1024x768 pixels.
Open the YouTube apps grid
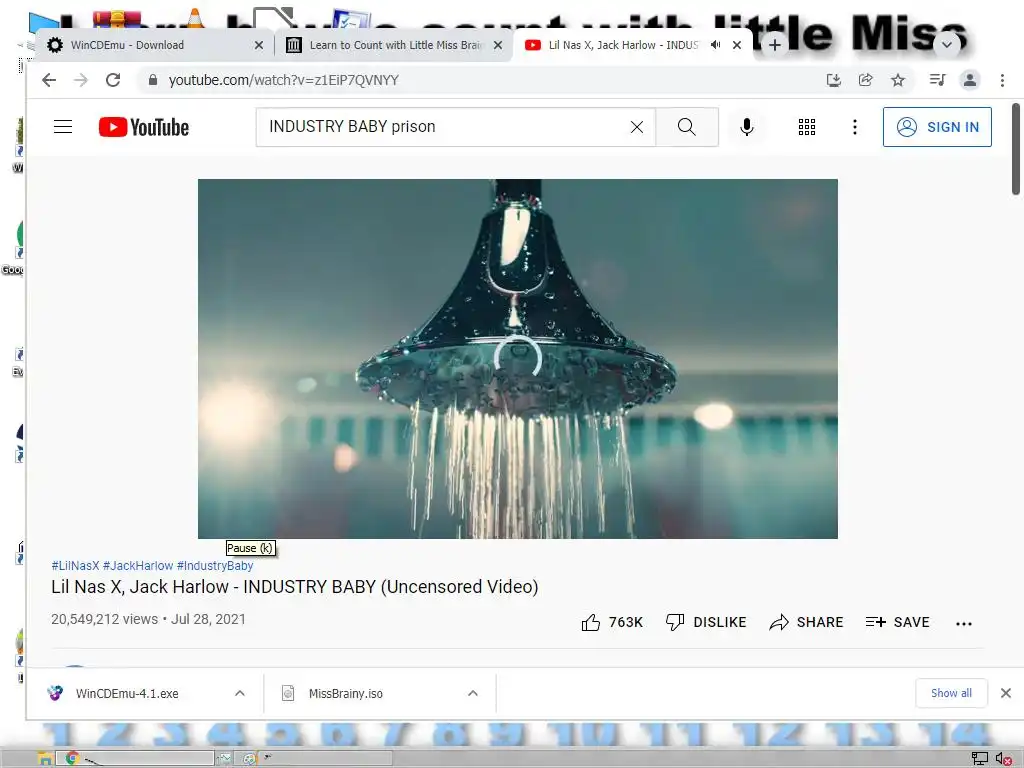pyautogui.click(x=807, y=127)
